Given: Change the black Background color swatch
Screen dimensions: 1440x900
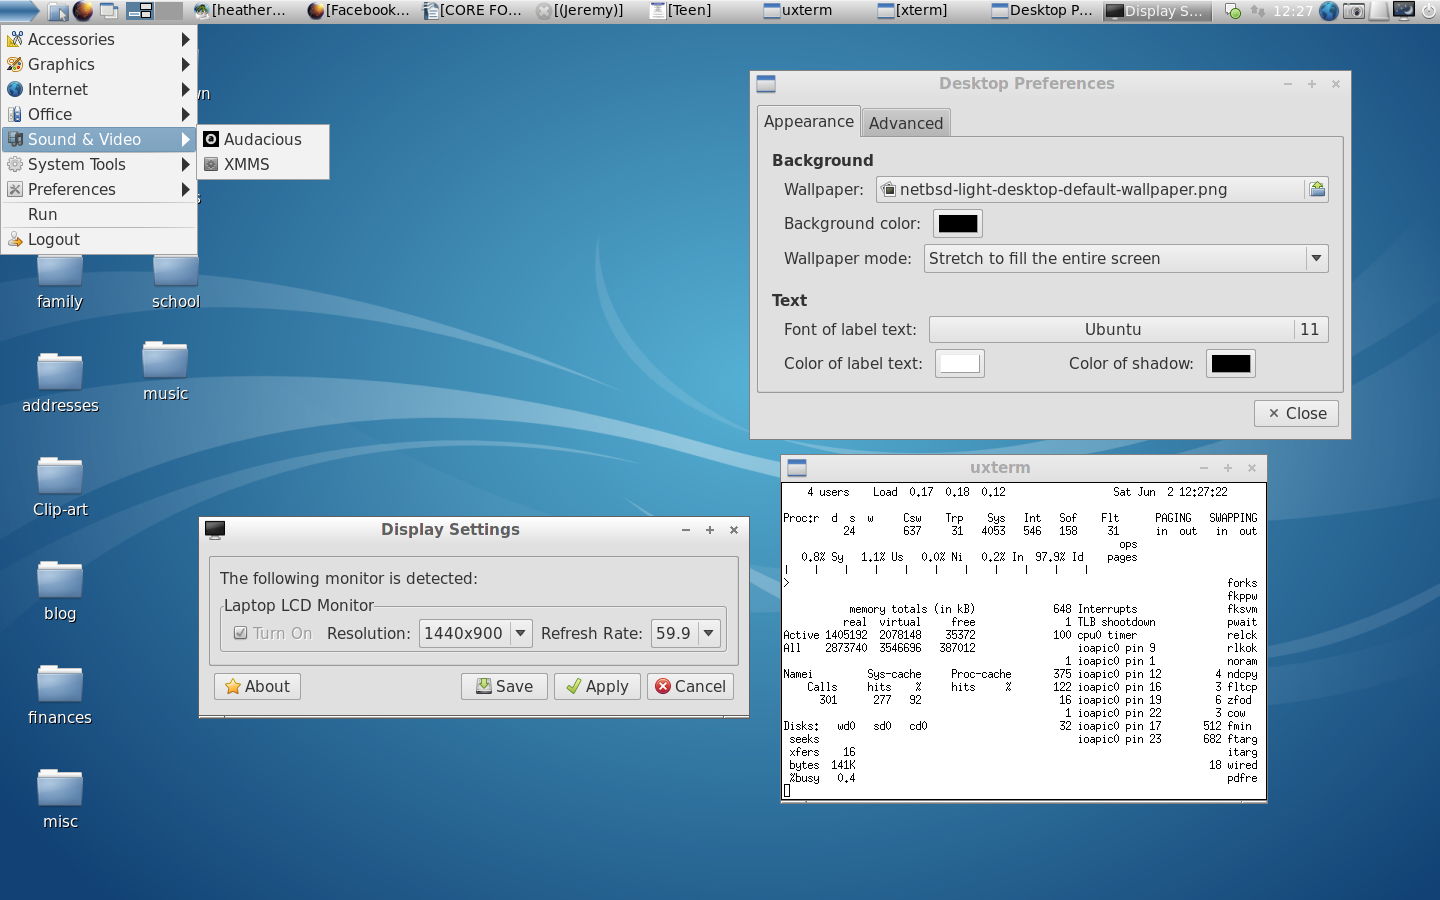Looking at the screenshot, I should coord(957,223).
